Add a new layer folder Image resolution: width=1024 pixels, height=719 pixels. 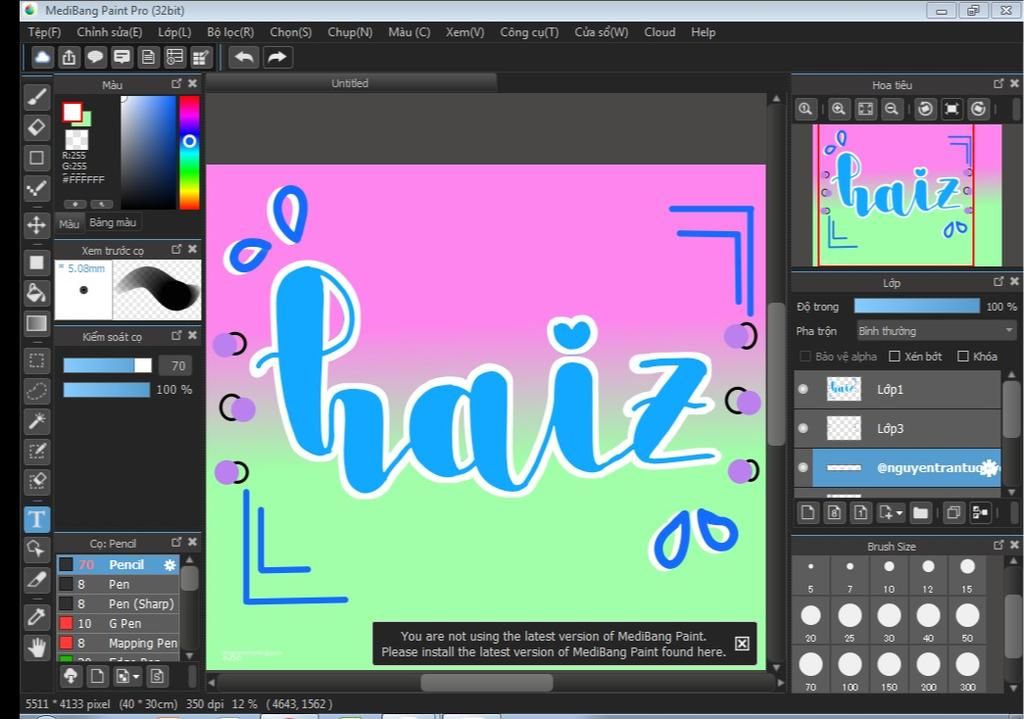click(x=920, y=513)
